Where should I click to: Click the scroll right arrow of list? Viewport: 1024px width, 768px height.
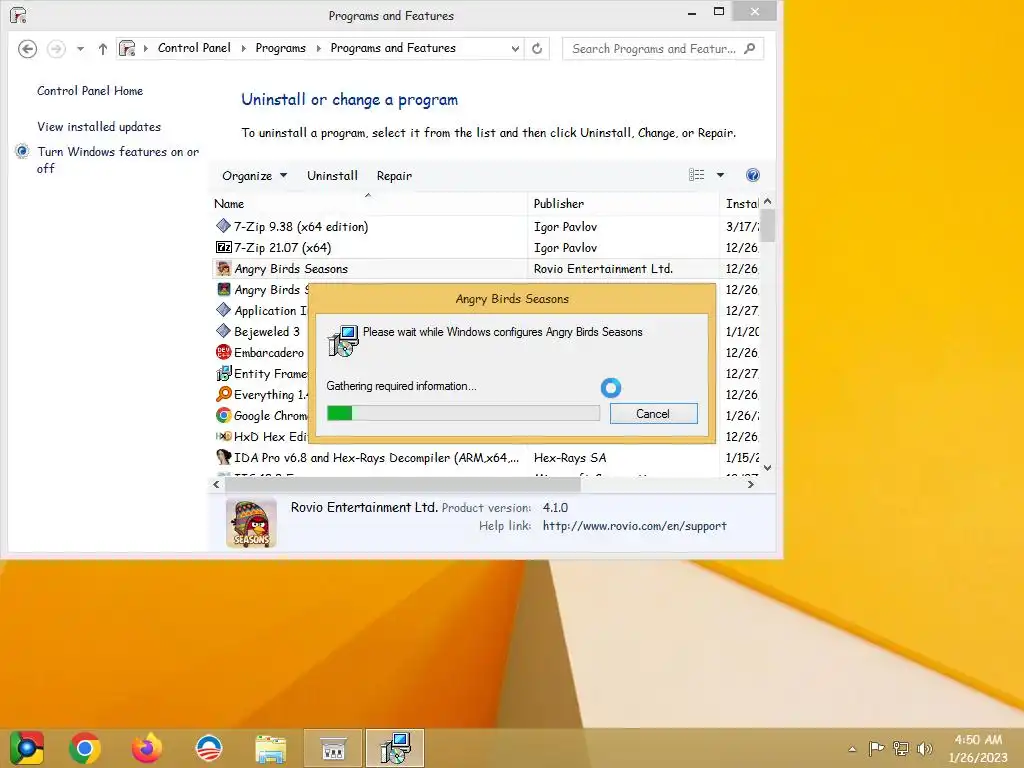tap(750, 485)
